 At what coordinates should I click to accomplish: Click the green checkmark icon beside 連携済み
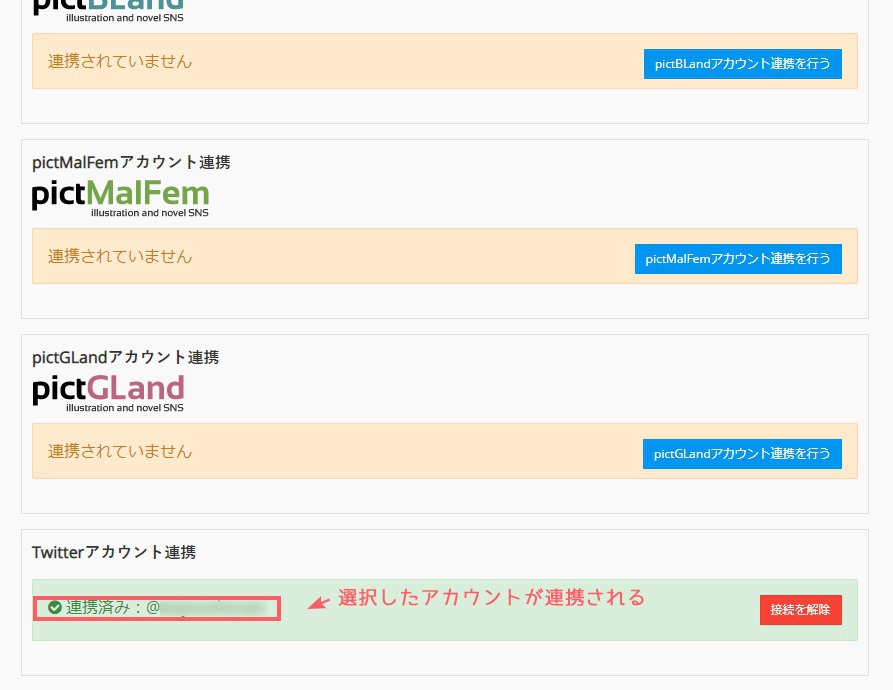click(55, 607)
